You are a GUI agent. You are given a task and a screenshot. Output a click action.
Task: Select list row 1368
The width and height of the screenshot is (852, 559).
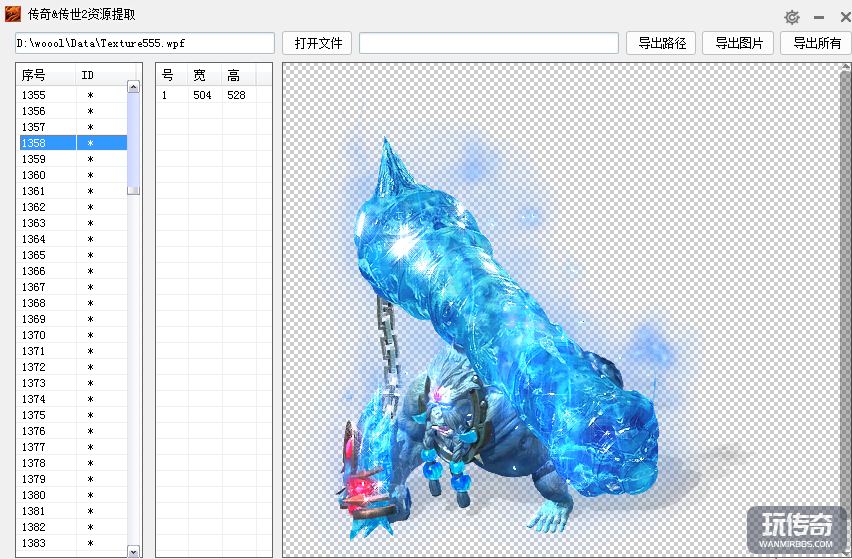[73, 303]
